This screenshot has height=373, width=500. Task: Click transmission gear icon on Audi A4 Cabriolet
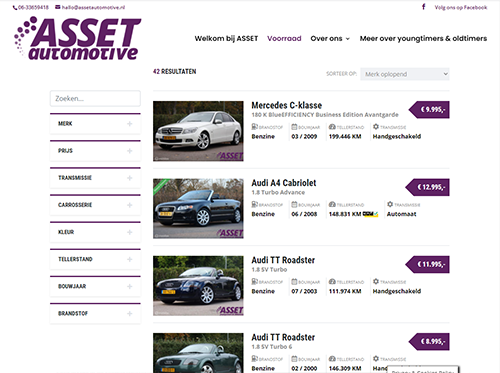(390, 204)
